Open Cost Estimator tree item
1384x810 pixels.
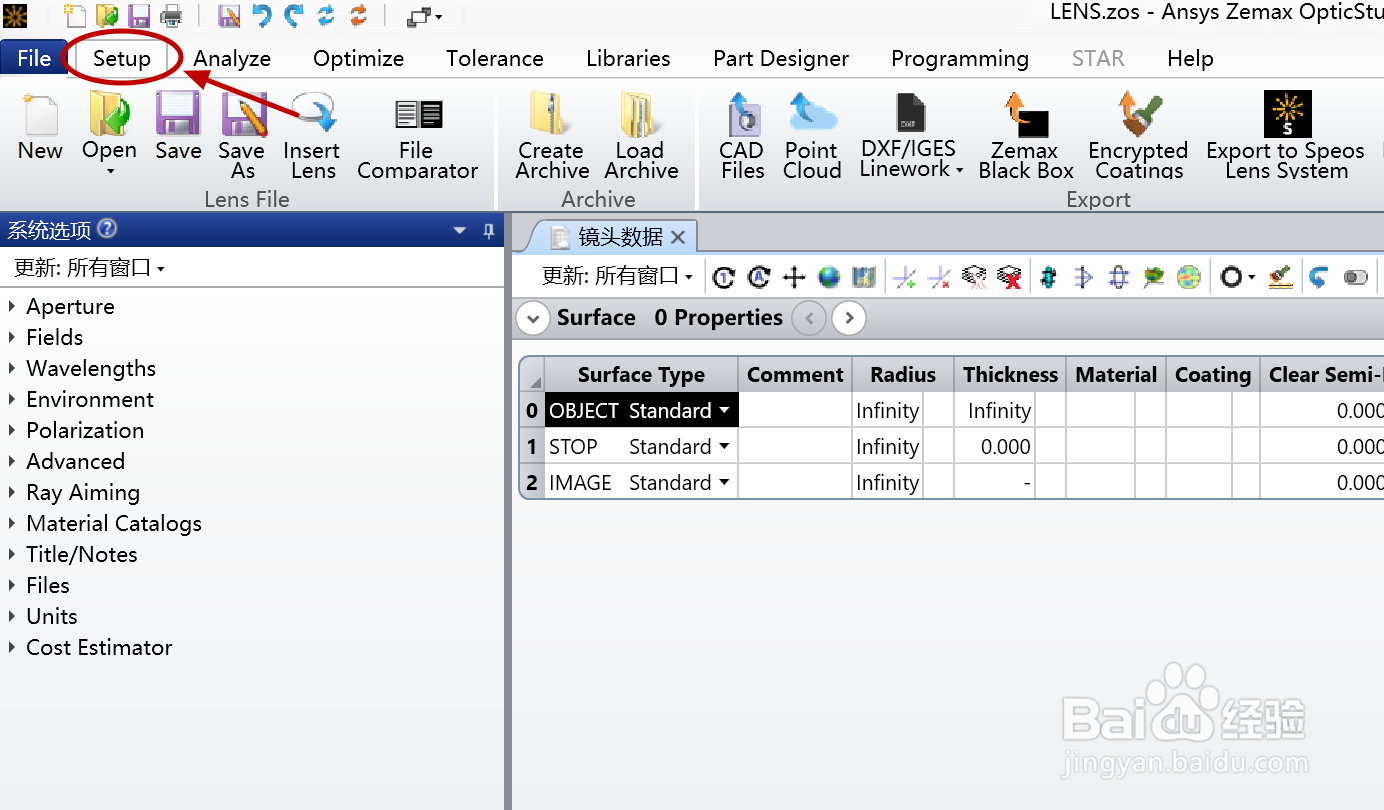click(98, 647)
